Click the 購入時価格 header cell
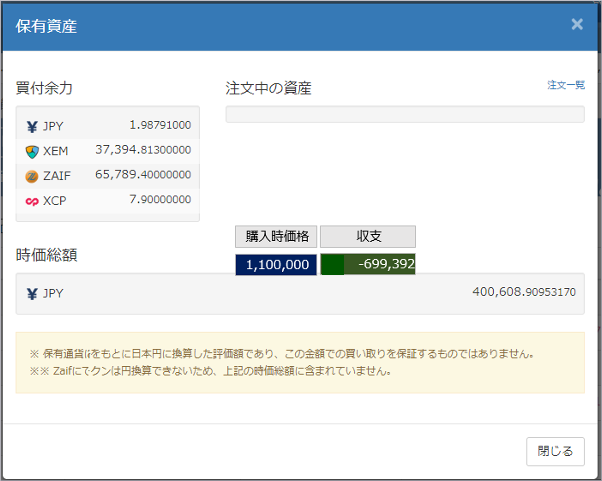Viewport: 602px width, 481px height. (276, 236)
